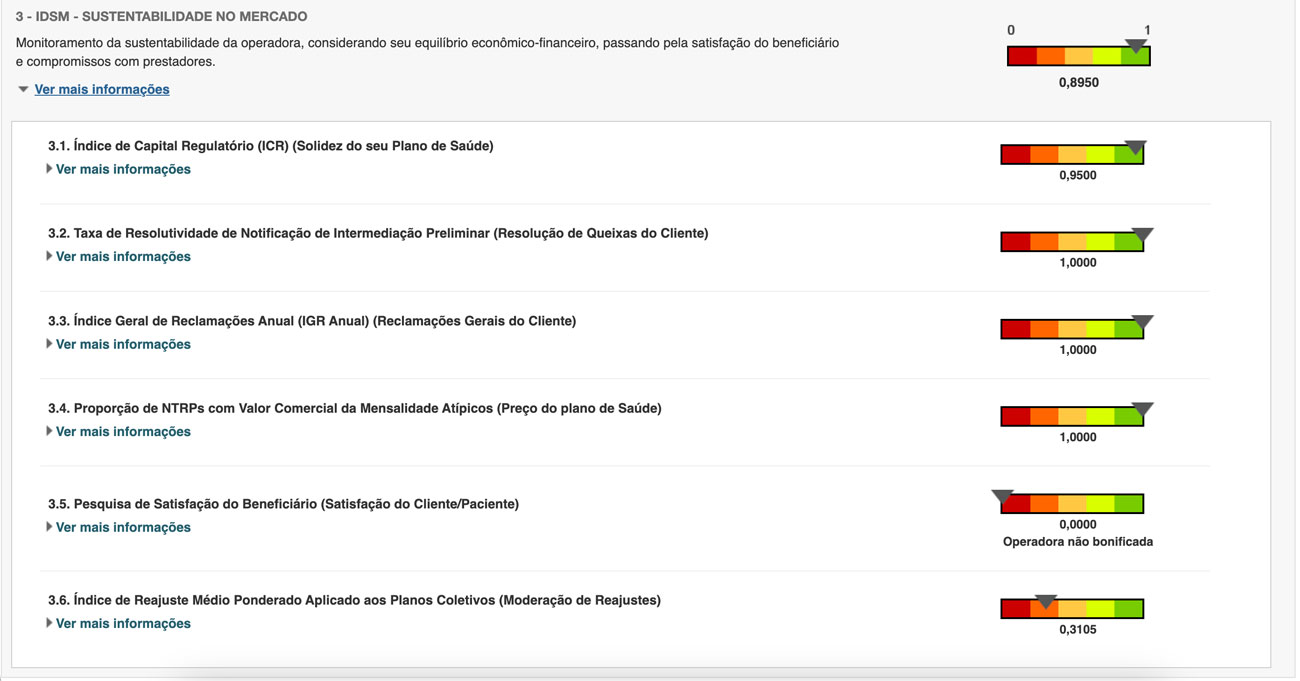Click the 3.3 IGR Anual gauge bar
The height and width of the screenshot is (681, 1300).
(x=1072, y=329)
